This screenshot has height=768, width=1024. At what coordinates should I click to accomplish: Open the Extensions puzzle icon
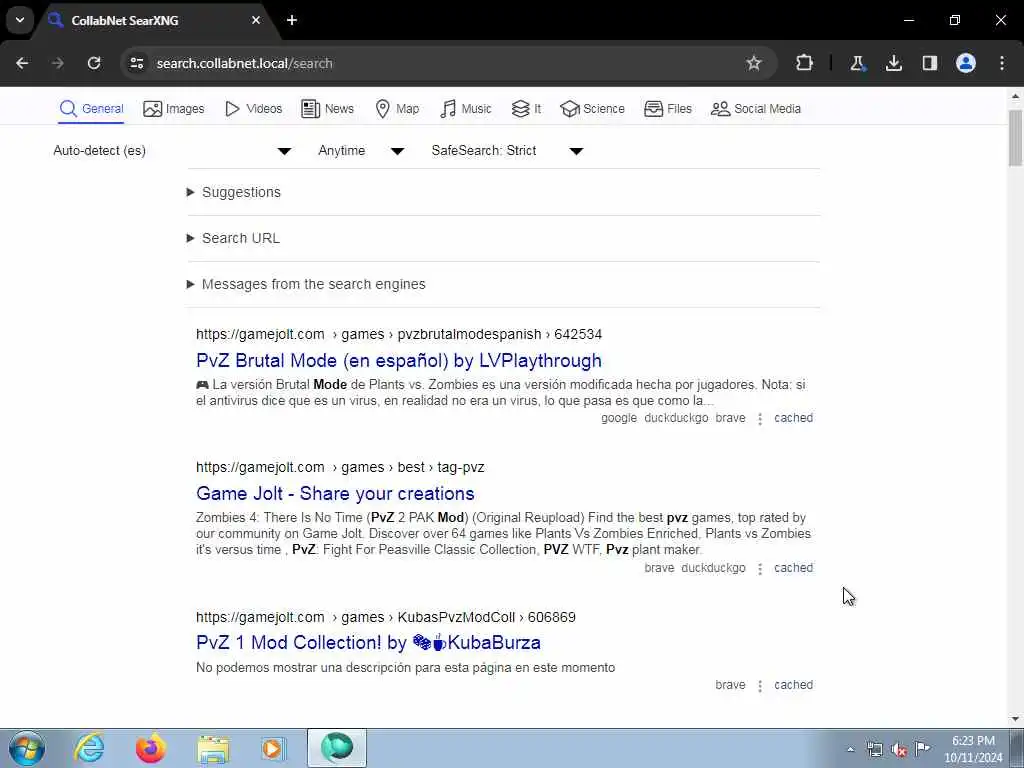pyautogui.click(x=805, y=63)
